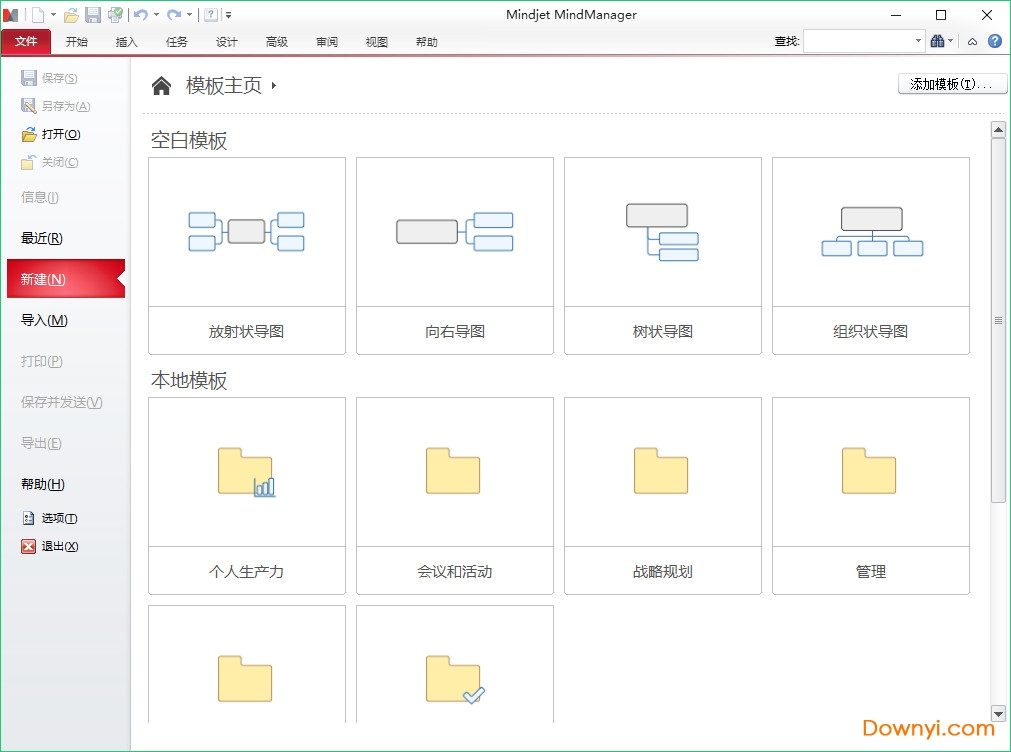Open the new document dropdown arrow
The image size is (1011, 752).
point(54,14)
